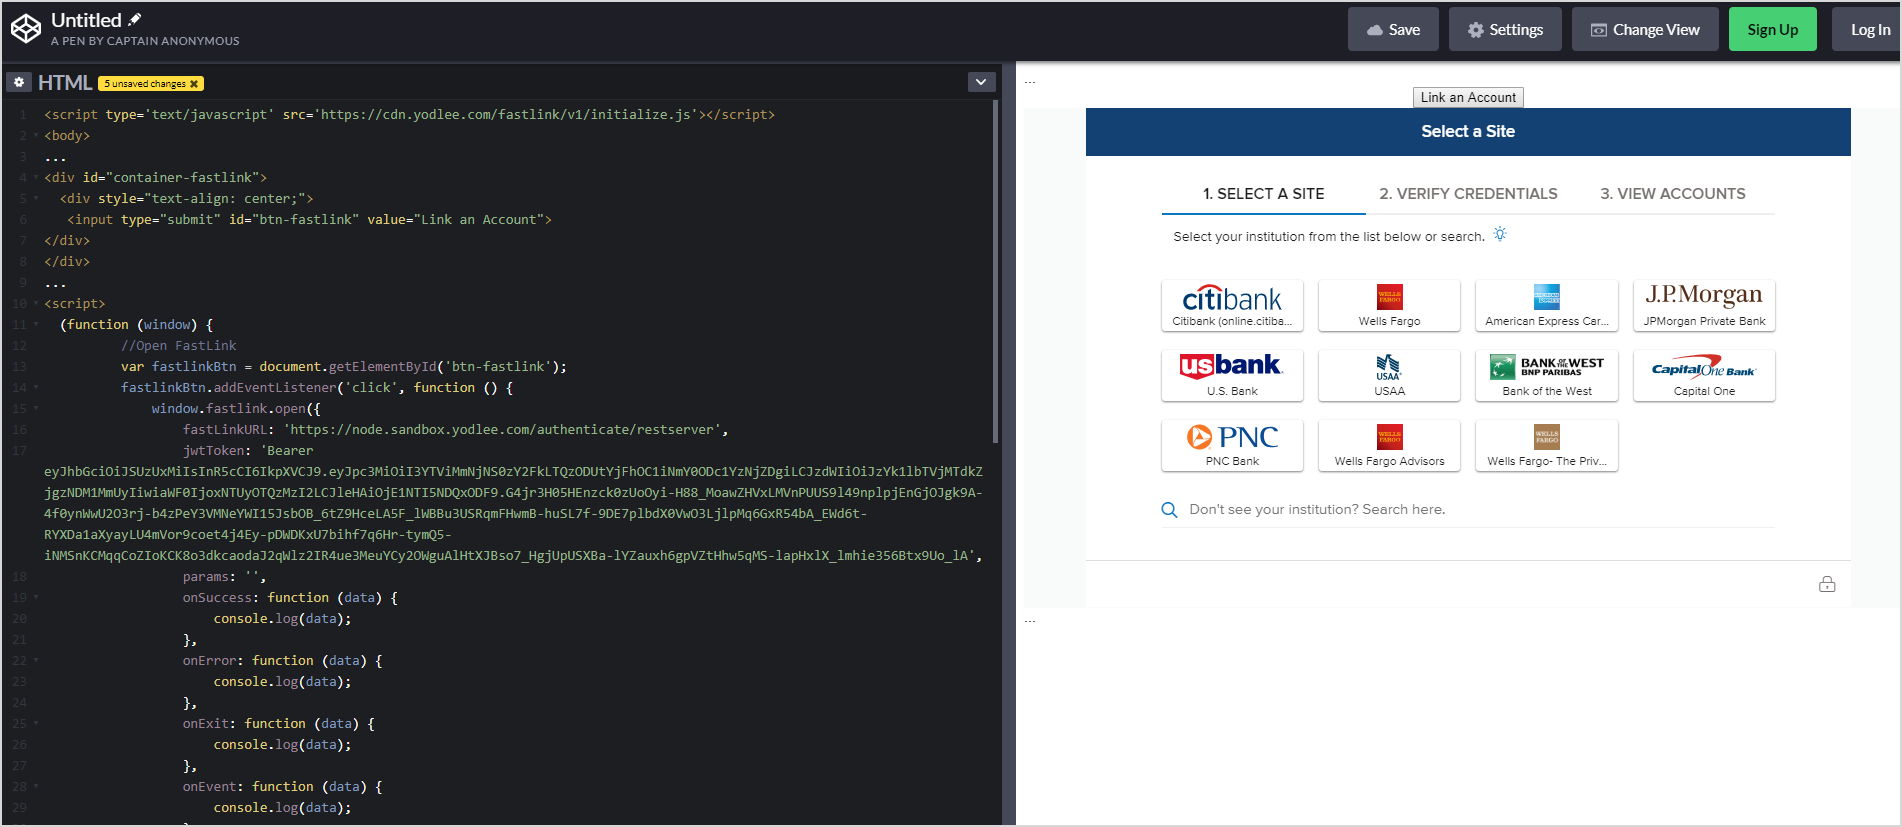Select American Express Card tile
The height and width of the screenshot is (827, 1902).
pyautogui.click(x=1547, y=306)
